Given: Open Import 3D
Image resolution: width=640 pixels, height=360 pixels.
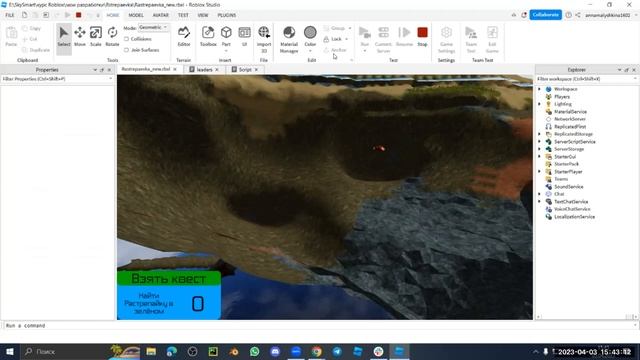Looking at the screenshot, I should pos(264,39).
